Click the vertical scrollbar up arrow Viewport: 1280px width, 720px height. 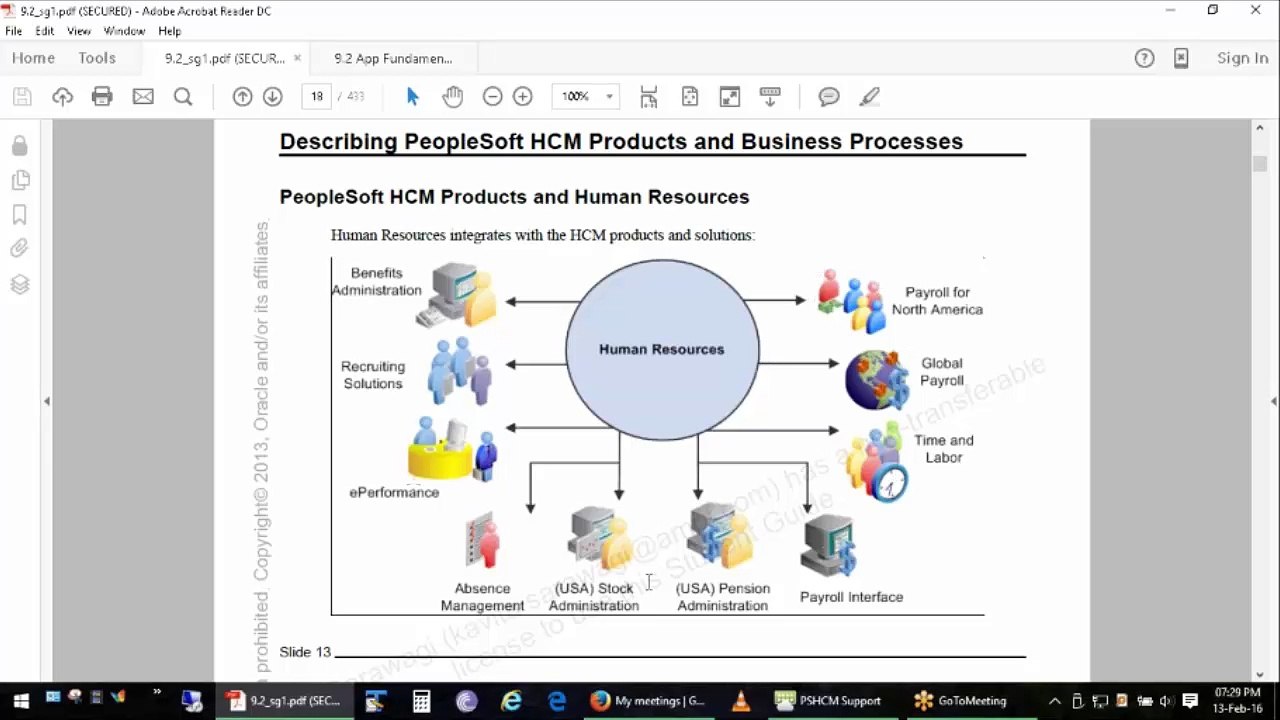click(x=1259, y=128)
